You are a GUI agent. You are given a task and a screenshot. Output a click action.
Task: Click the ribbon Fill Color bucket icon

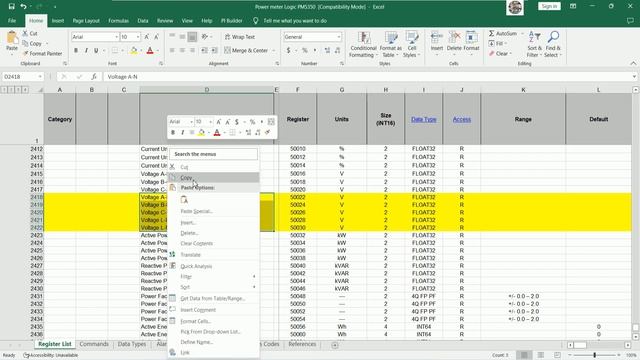click(x=133, y=51)
